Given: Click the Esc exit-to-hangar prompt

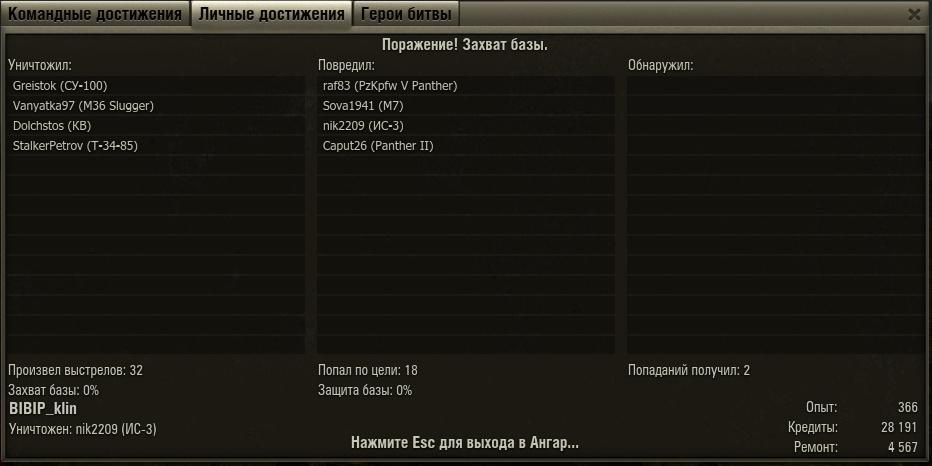Looking at the screenshot, I should (x=465, y=443).
